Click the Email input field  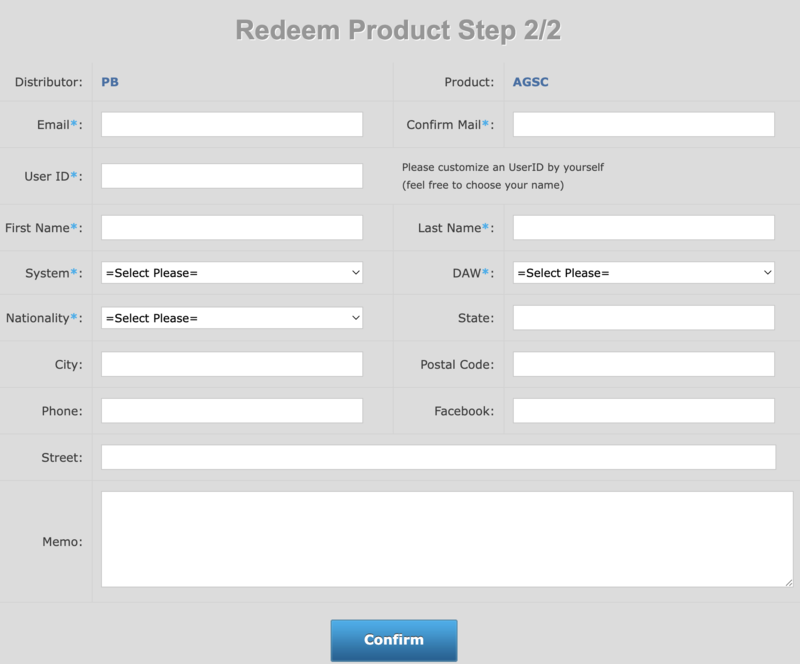pyautogui.click(x=232, y=124)
